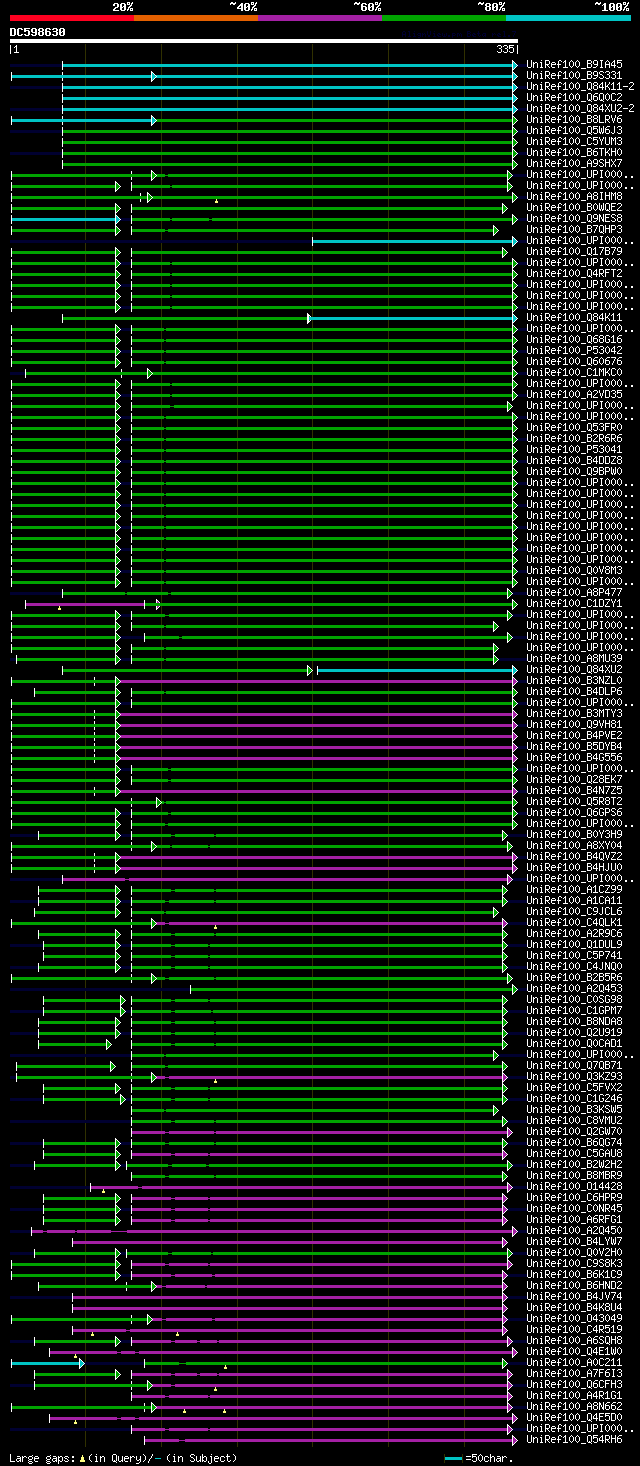Image resolution: width=640 pixels, height=1466 pixels.
Task: Select label UniRef100_B3KSW5
Action: pos(574,1109)
